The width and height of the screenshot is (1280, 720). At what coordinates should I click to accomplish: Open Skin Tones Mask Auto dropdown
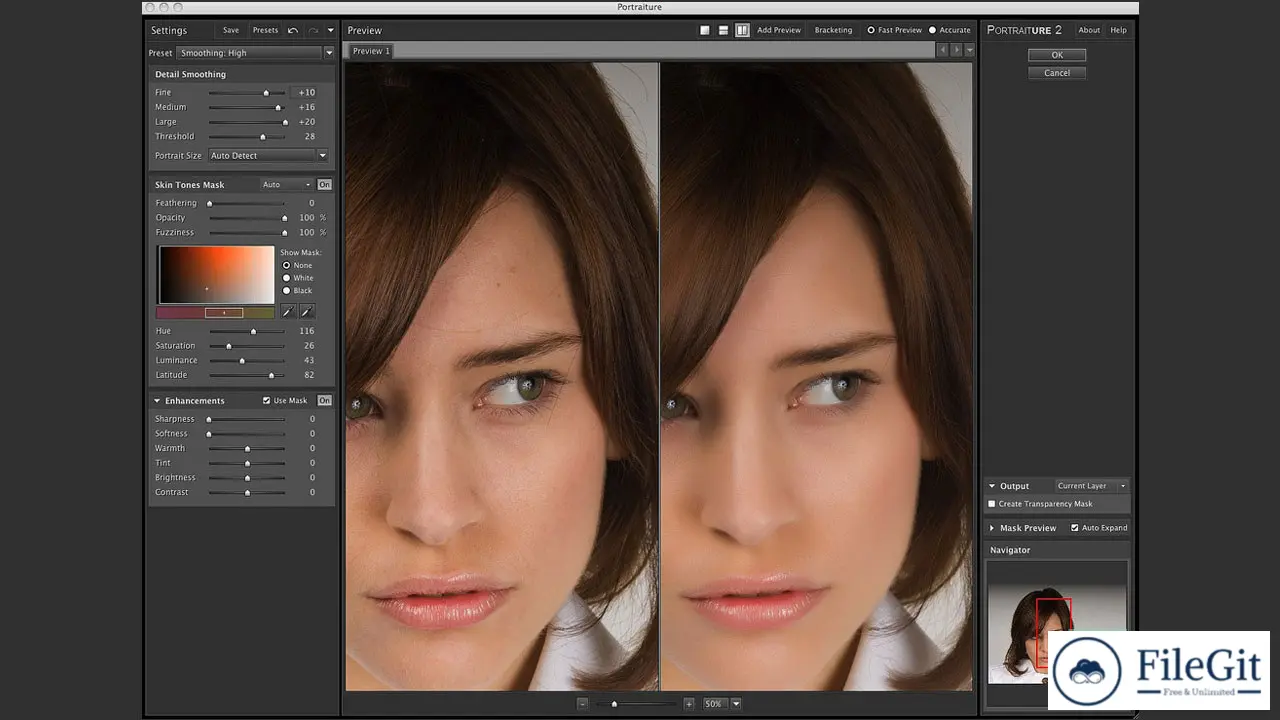pos(286,185)
